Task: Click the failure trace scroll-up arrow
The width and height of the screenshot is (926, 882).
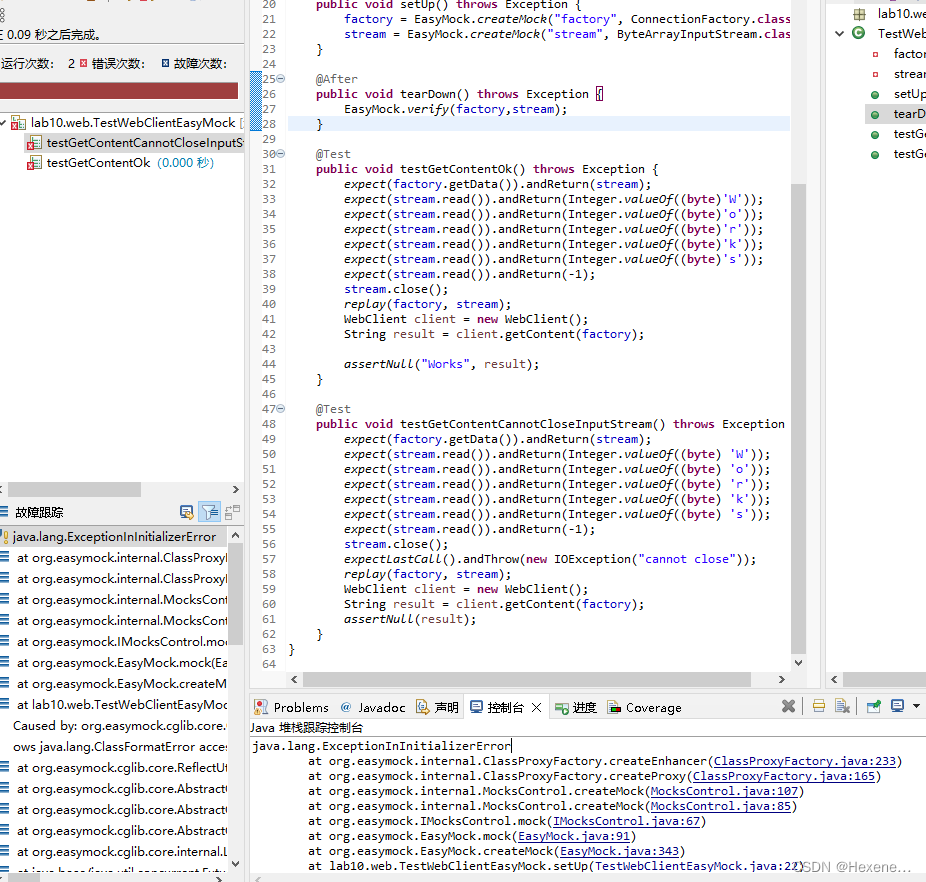Action: [x=236, y=535]
